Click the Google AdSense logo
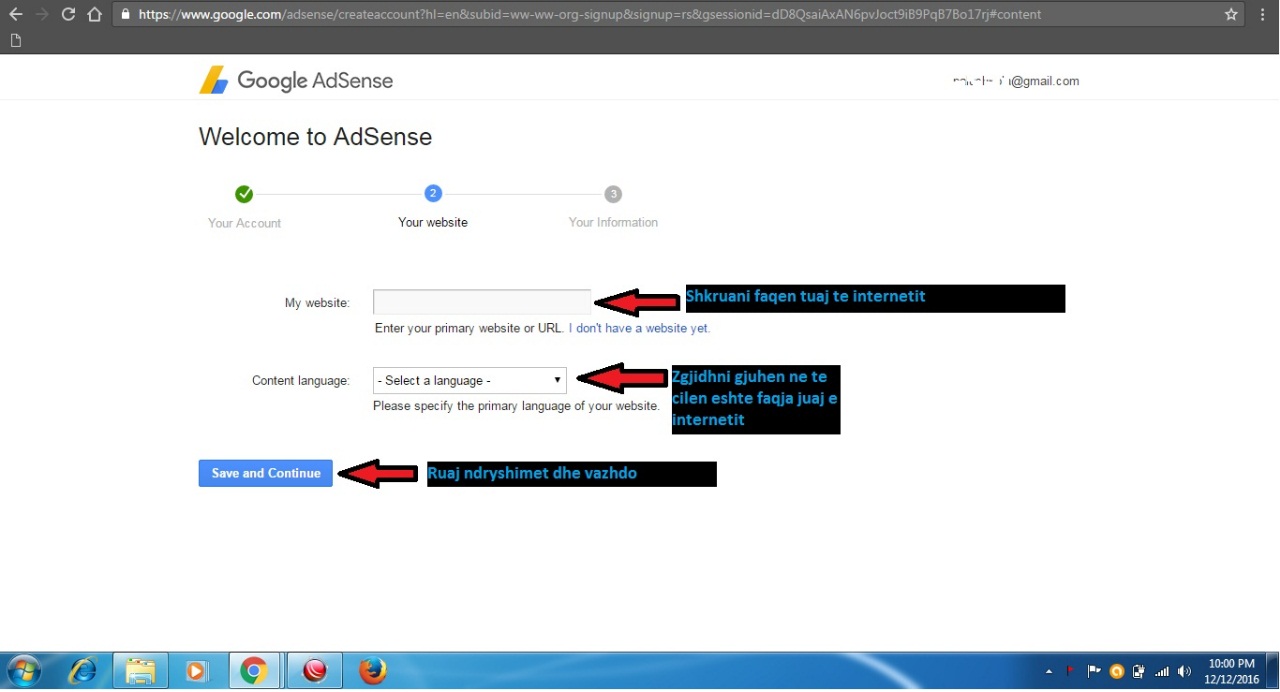This screenshot has width=1280, height=692. tap(296, 81)
